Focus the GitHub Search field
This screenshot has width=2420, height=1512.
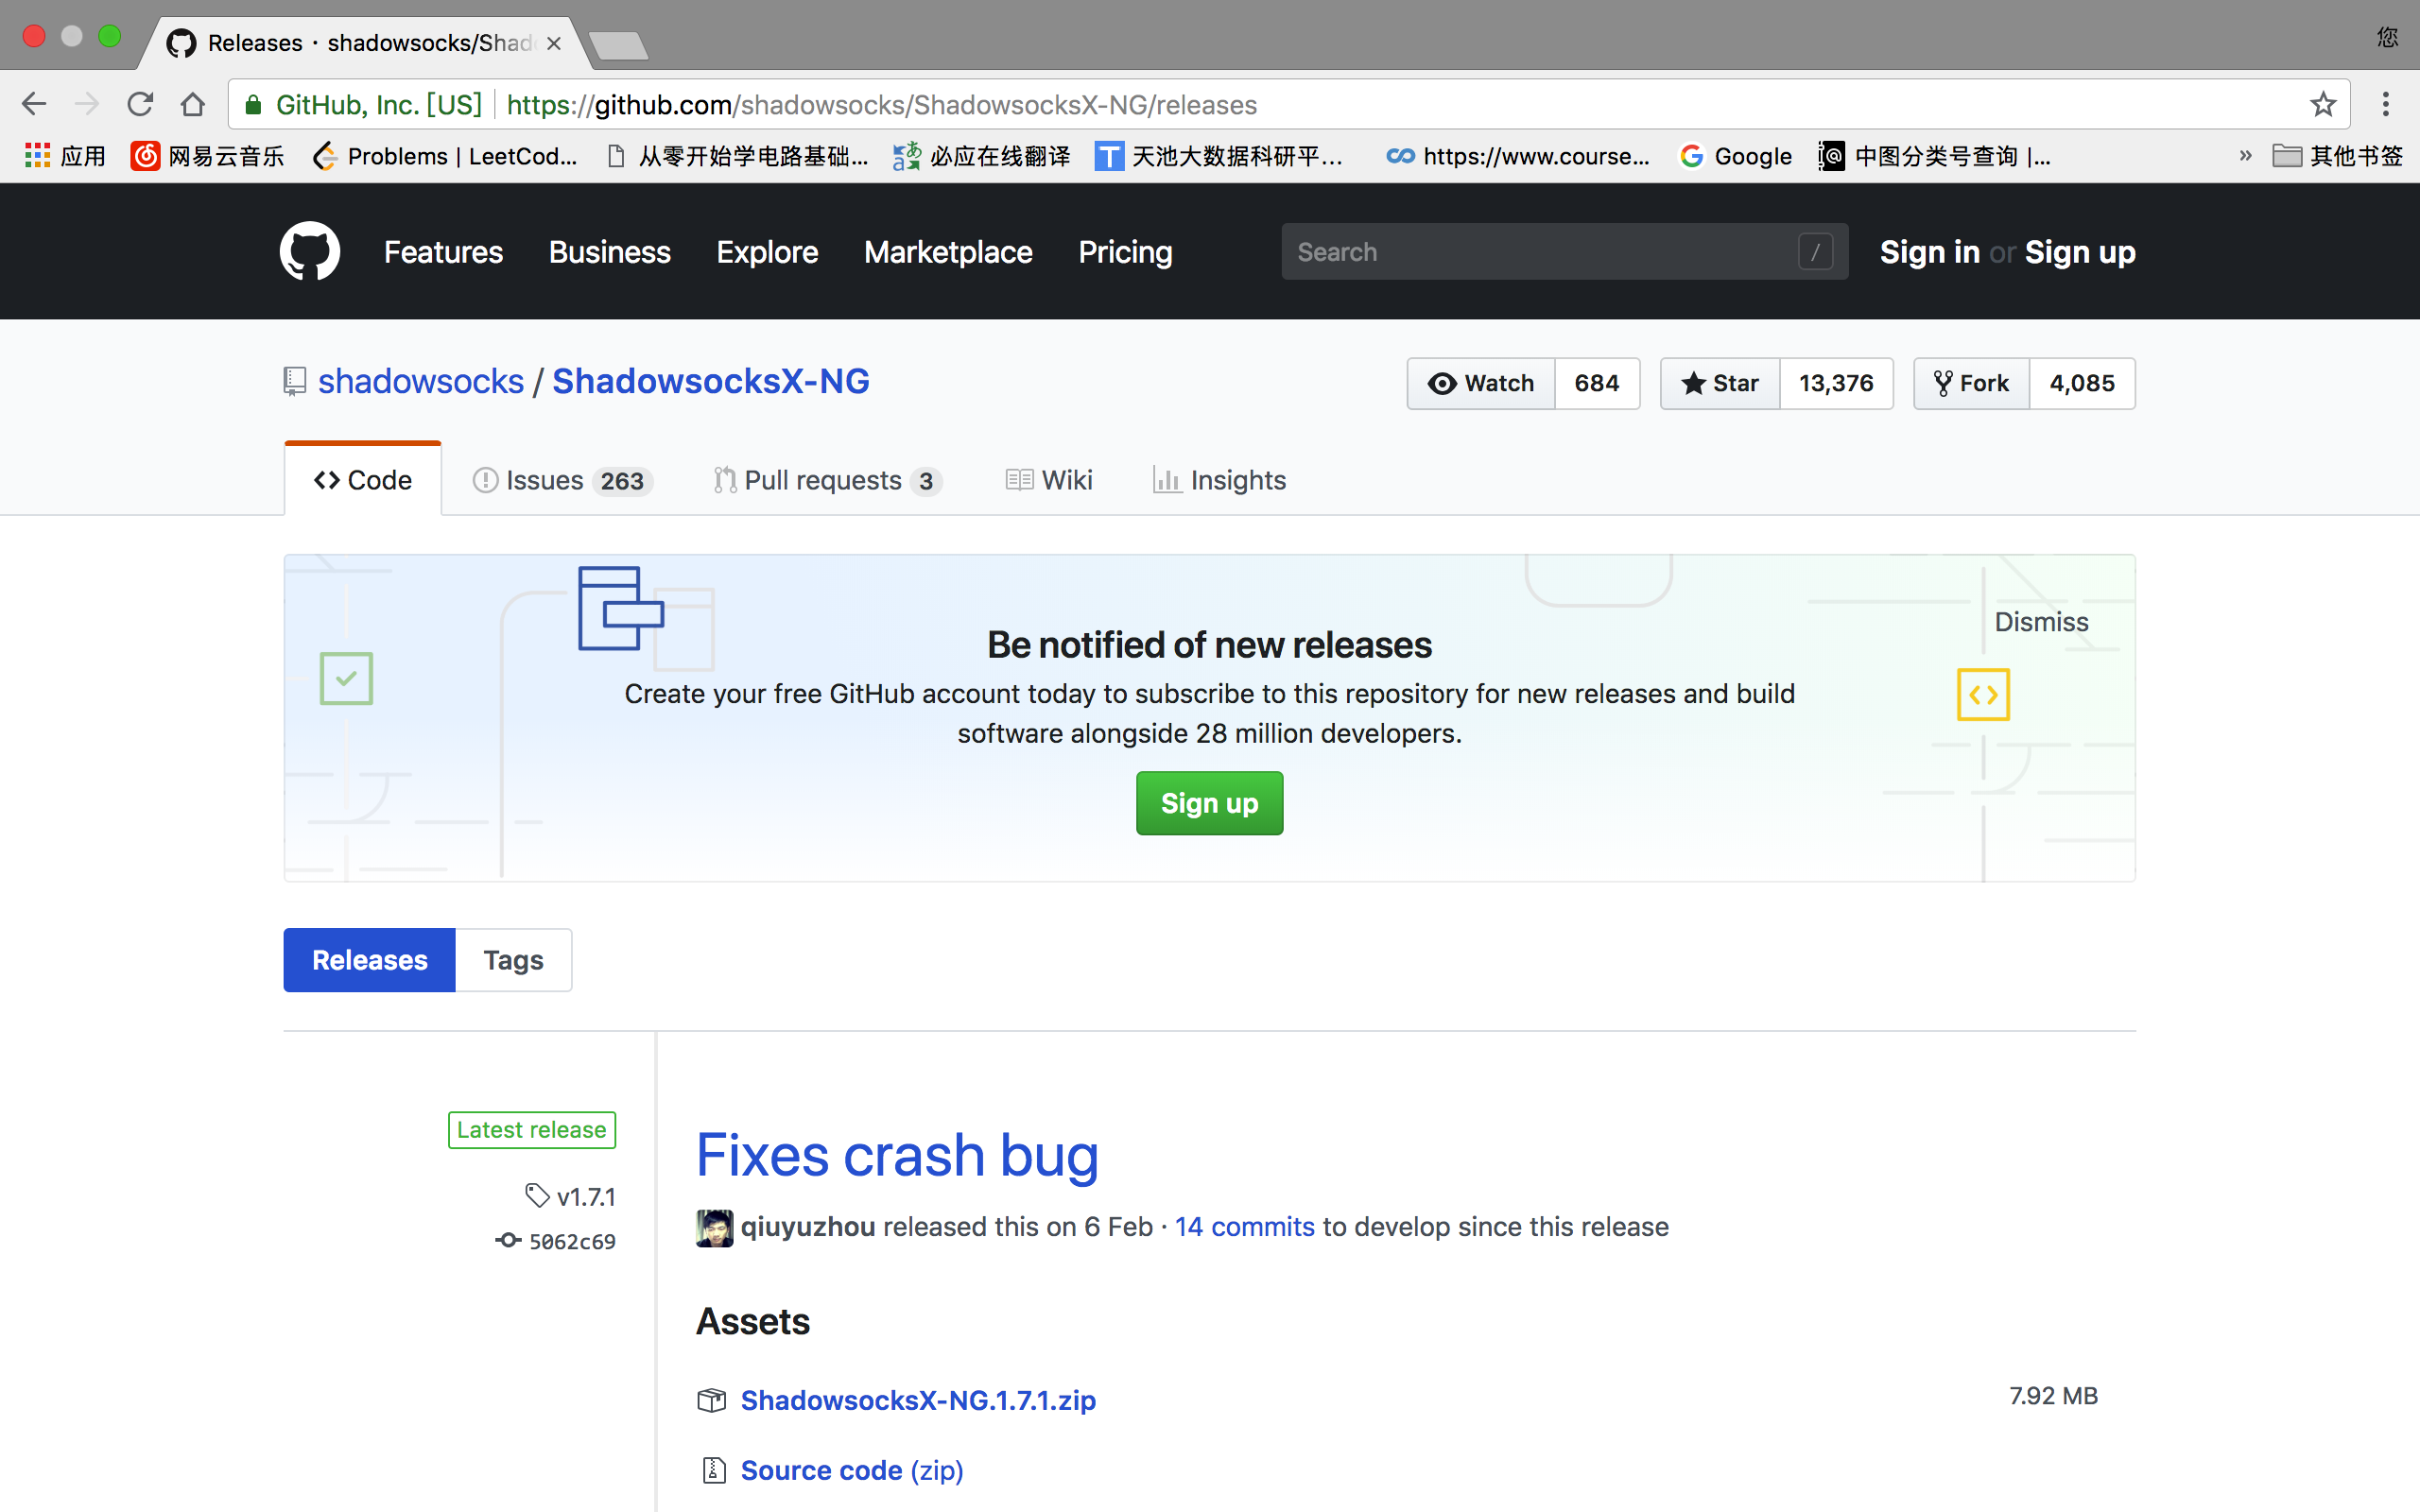click(1564, 252)
